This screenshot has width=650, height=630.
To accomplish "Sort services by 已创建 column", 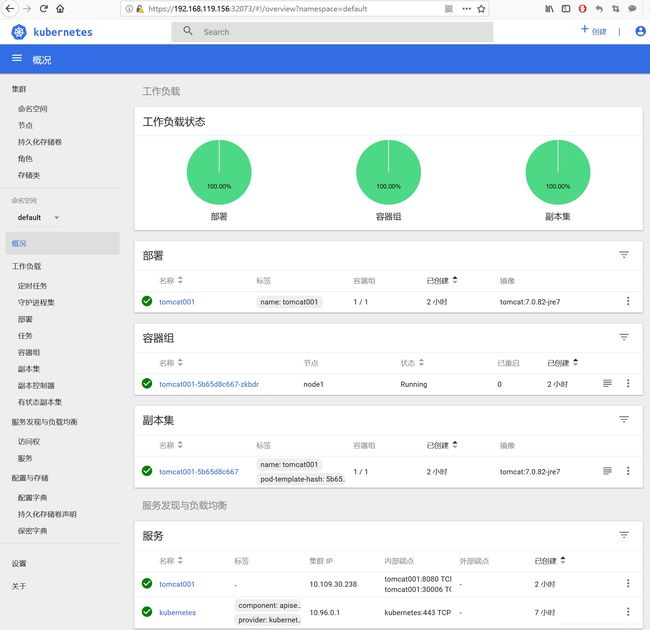I will (x=550, y=561).
